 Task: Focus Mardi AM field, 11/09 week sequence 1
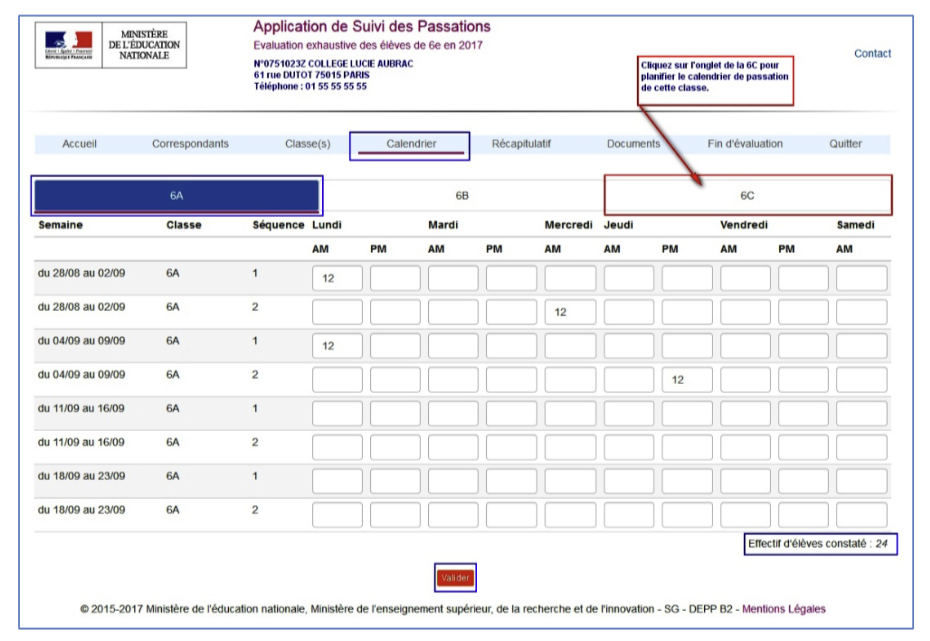pyautogui.click(x=453, y=413)
